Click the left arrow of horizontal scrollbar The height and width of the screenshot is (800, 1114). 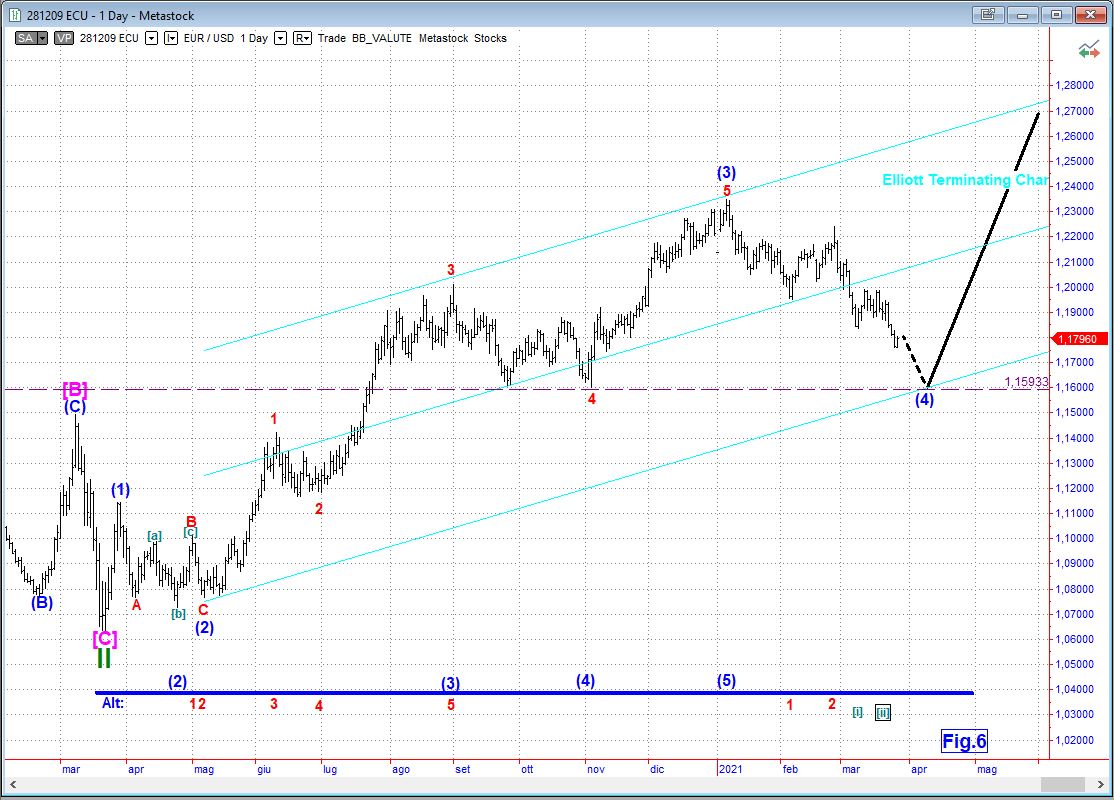tap(12, 784)
